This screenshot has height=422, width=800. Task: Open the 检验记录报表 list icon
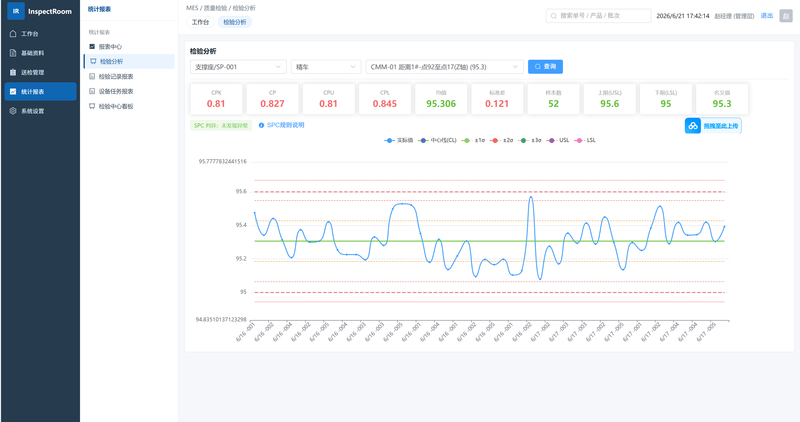[x=92, y=77]
